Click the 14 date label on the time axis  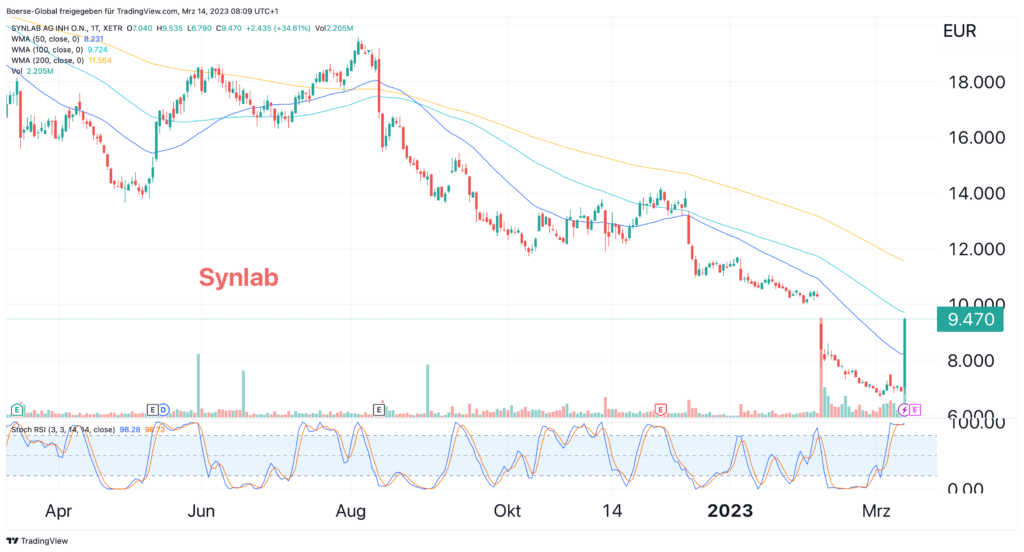point(612,511)
